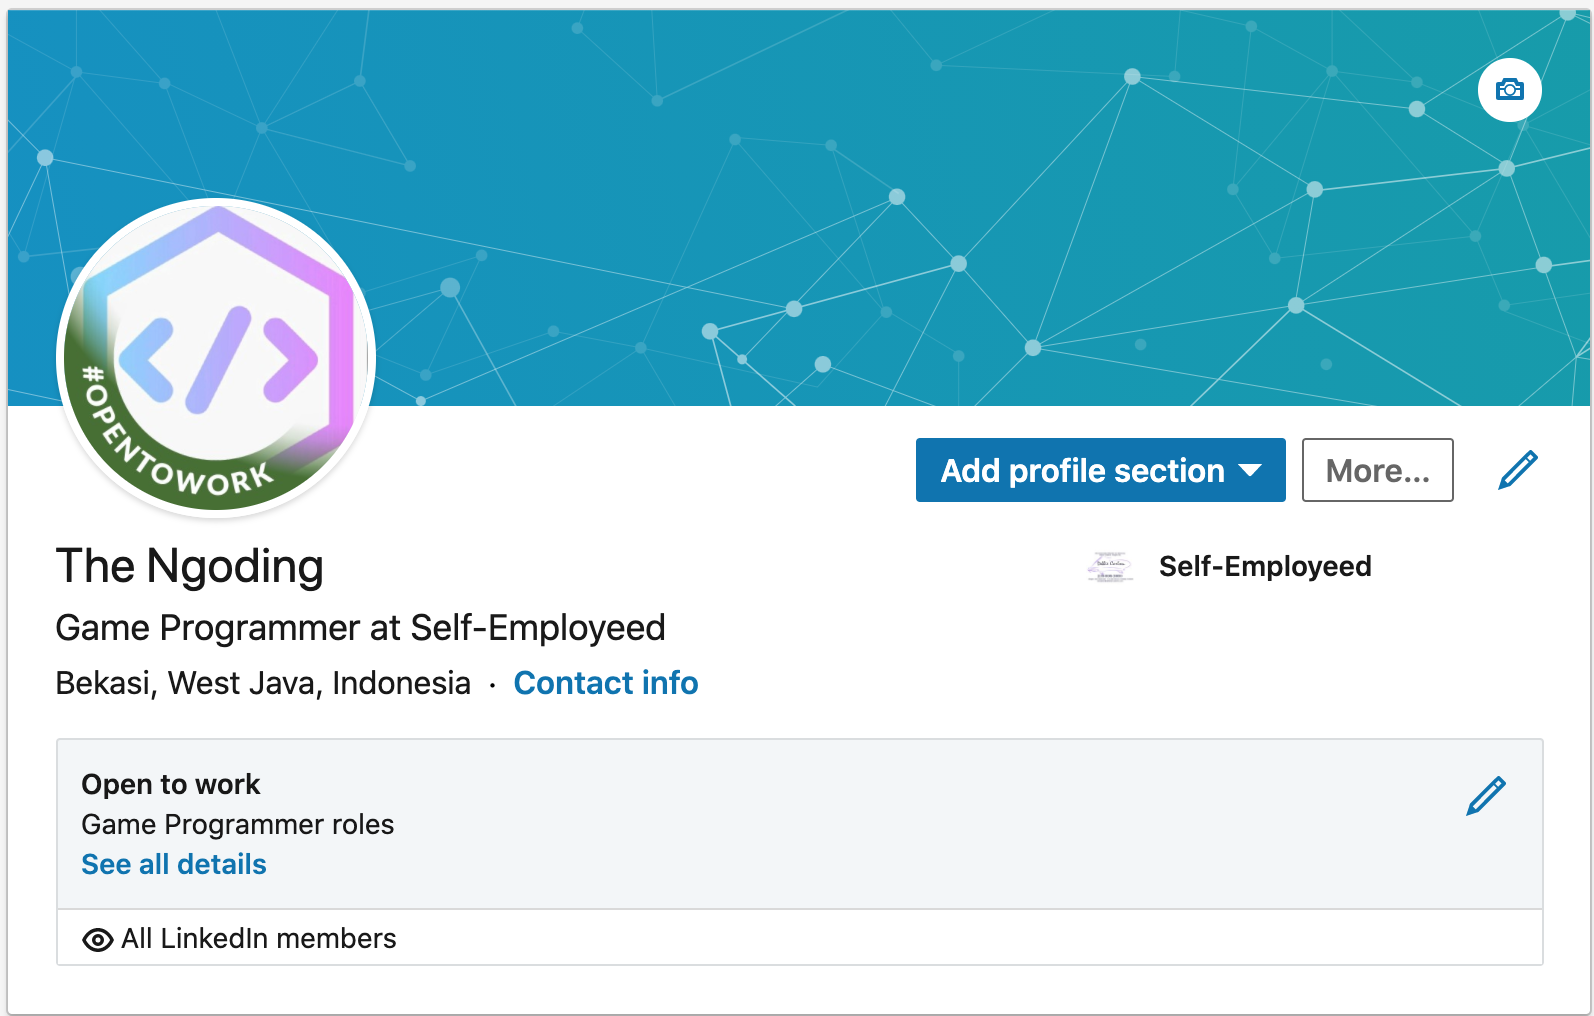Open the Contact info link

pyautogui.click(x=605, y=683)
